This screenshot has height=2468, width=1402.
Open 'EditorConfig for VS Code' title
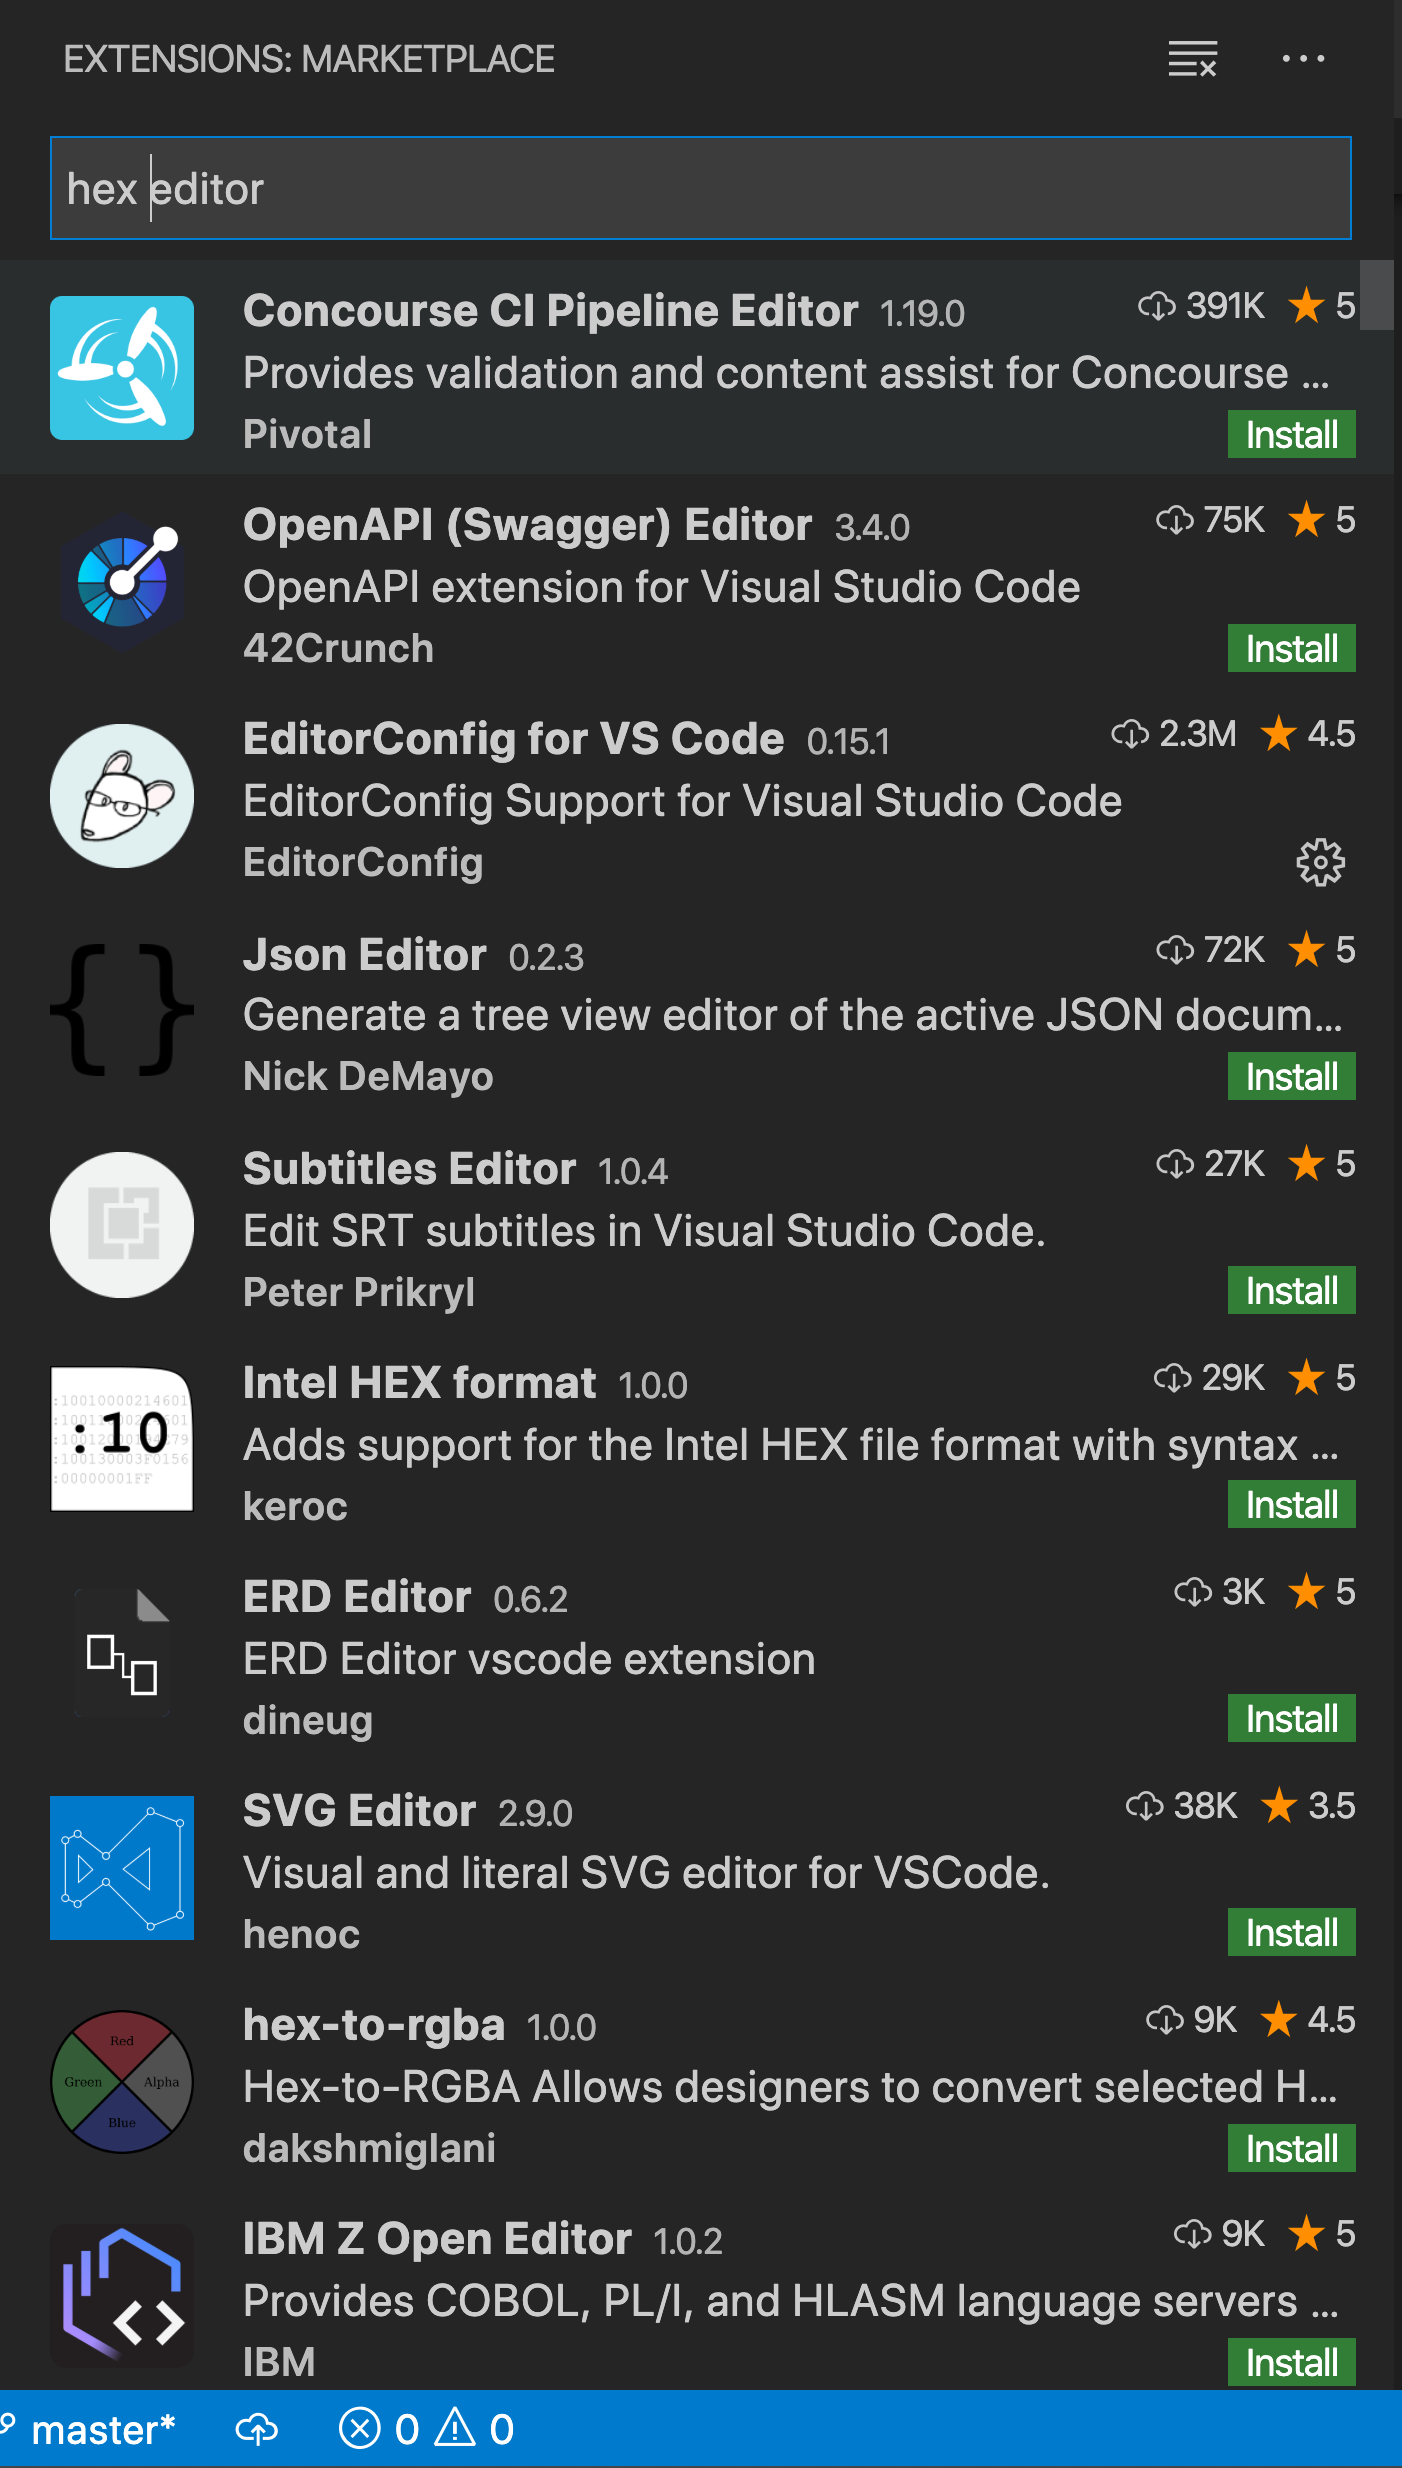513,739
